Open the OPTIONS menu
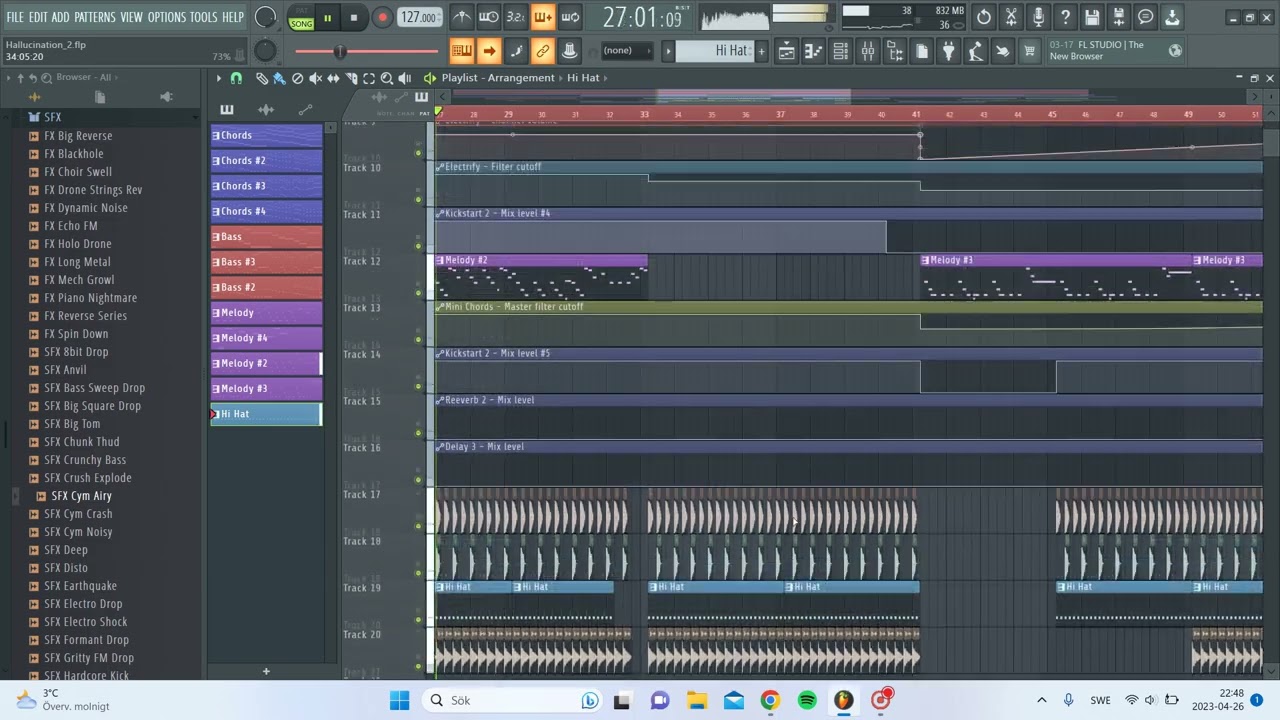 point(167,17)
